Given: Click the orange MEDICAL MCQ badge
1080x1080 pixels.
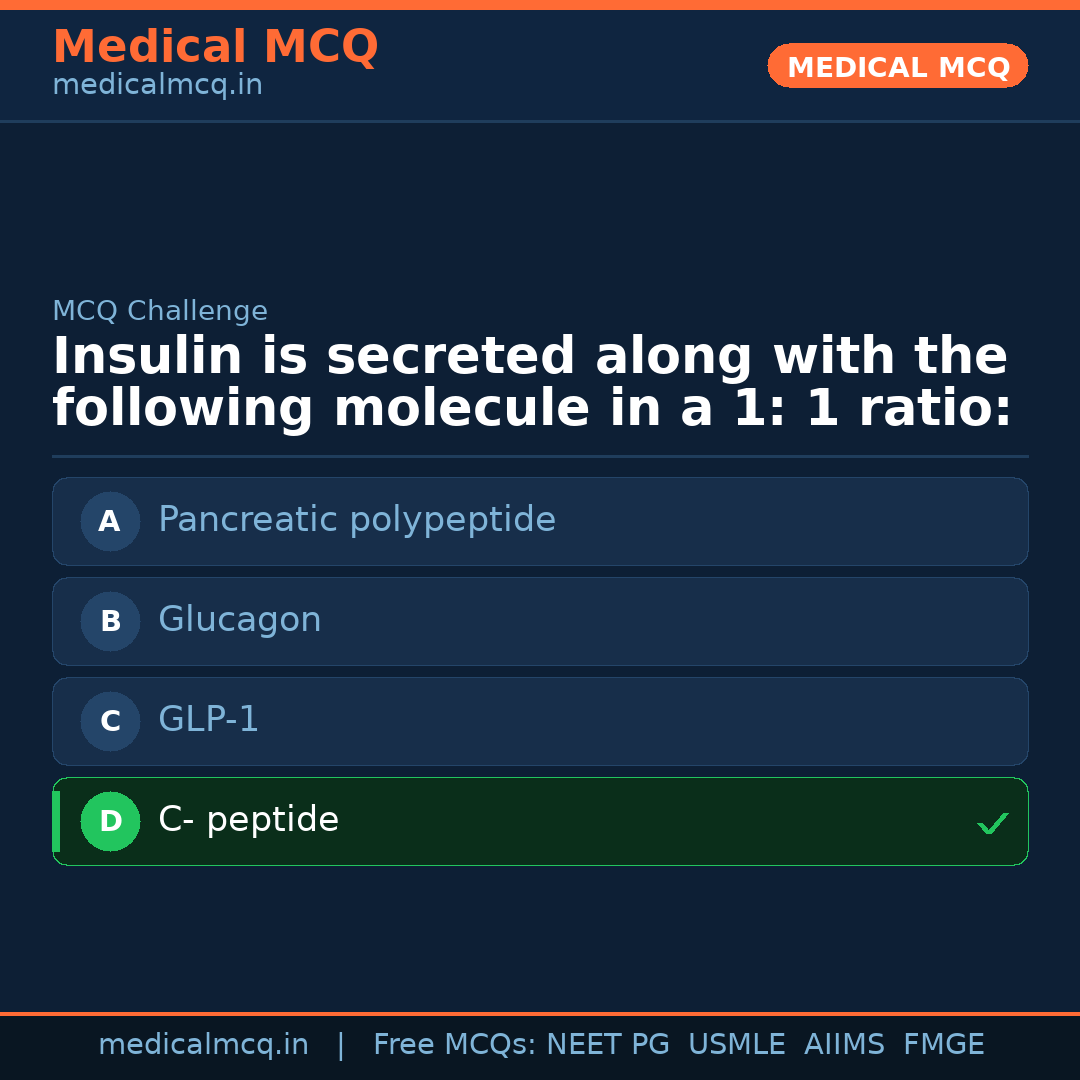Looking at the screenshot, I should 897,66.
